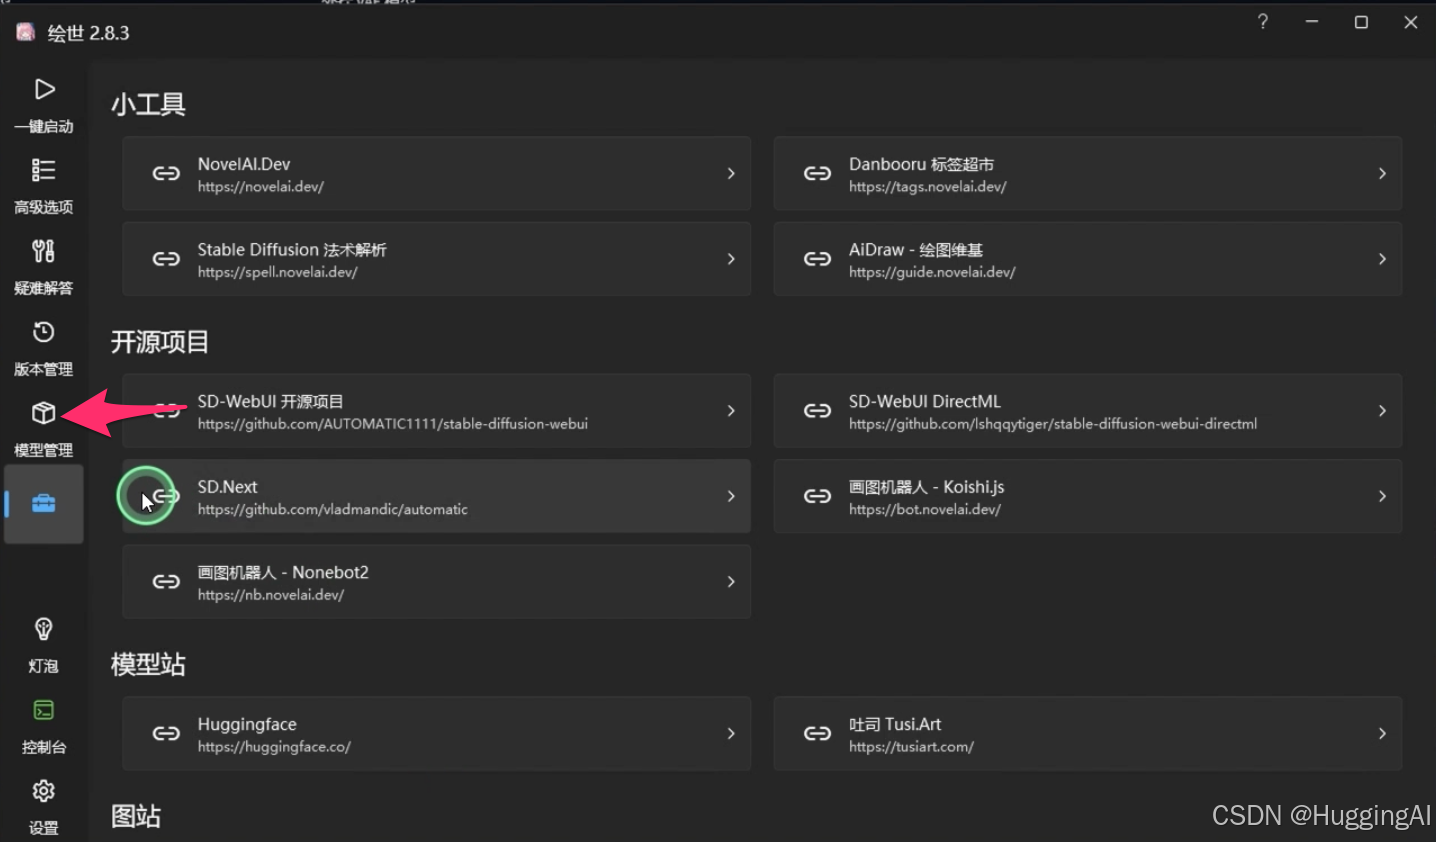Open the 控制台 console

coord(44,726)
